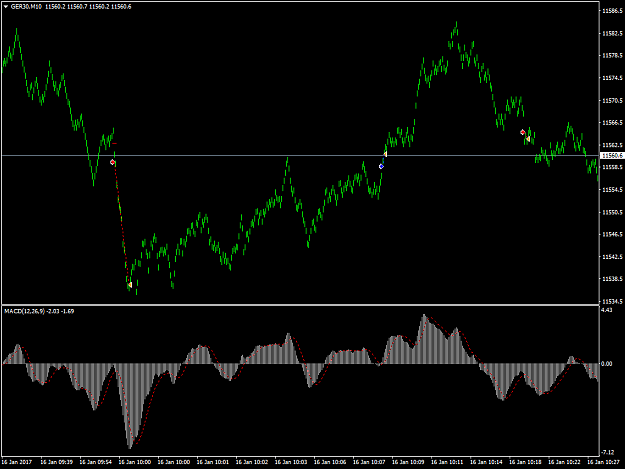Click time axis label 16 Jan 10:07
The image size is (625, 469).
click(x=369, y=462)
